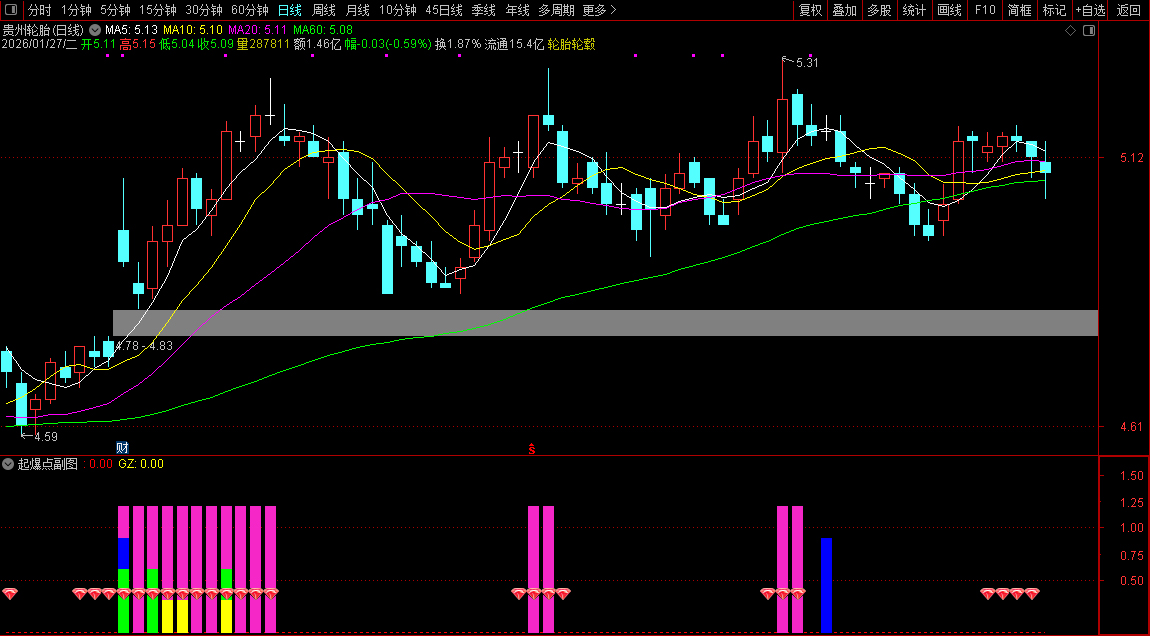Screen dimensions: 1150x636
Task: Select the 日线 daily chart tab
Action: tap(290, 10)
